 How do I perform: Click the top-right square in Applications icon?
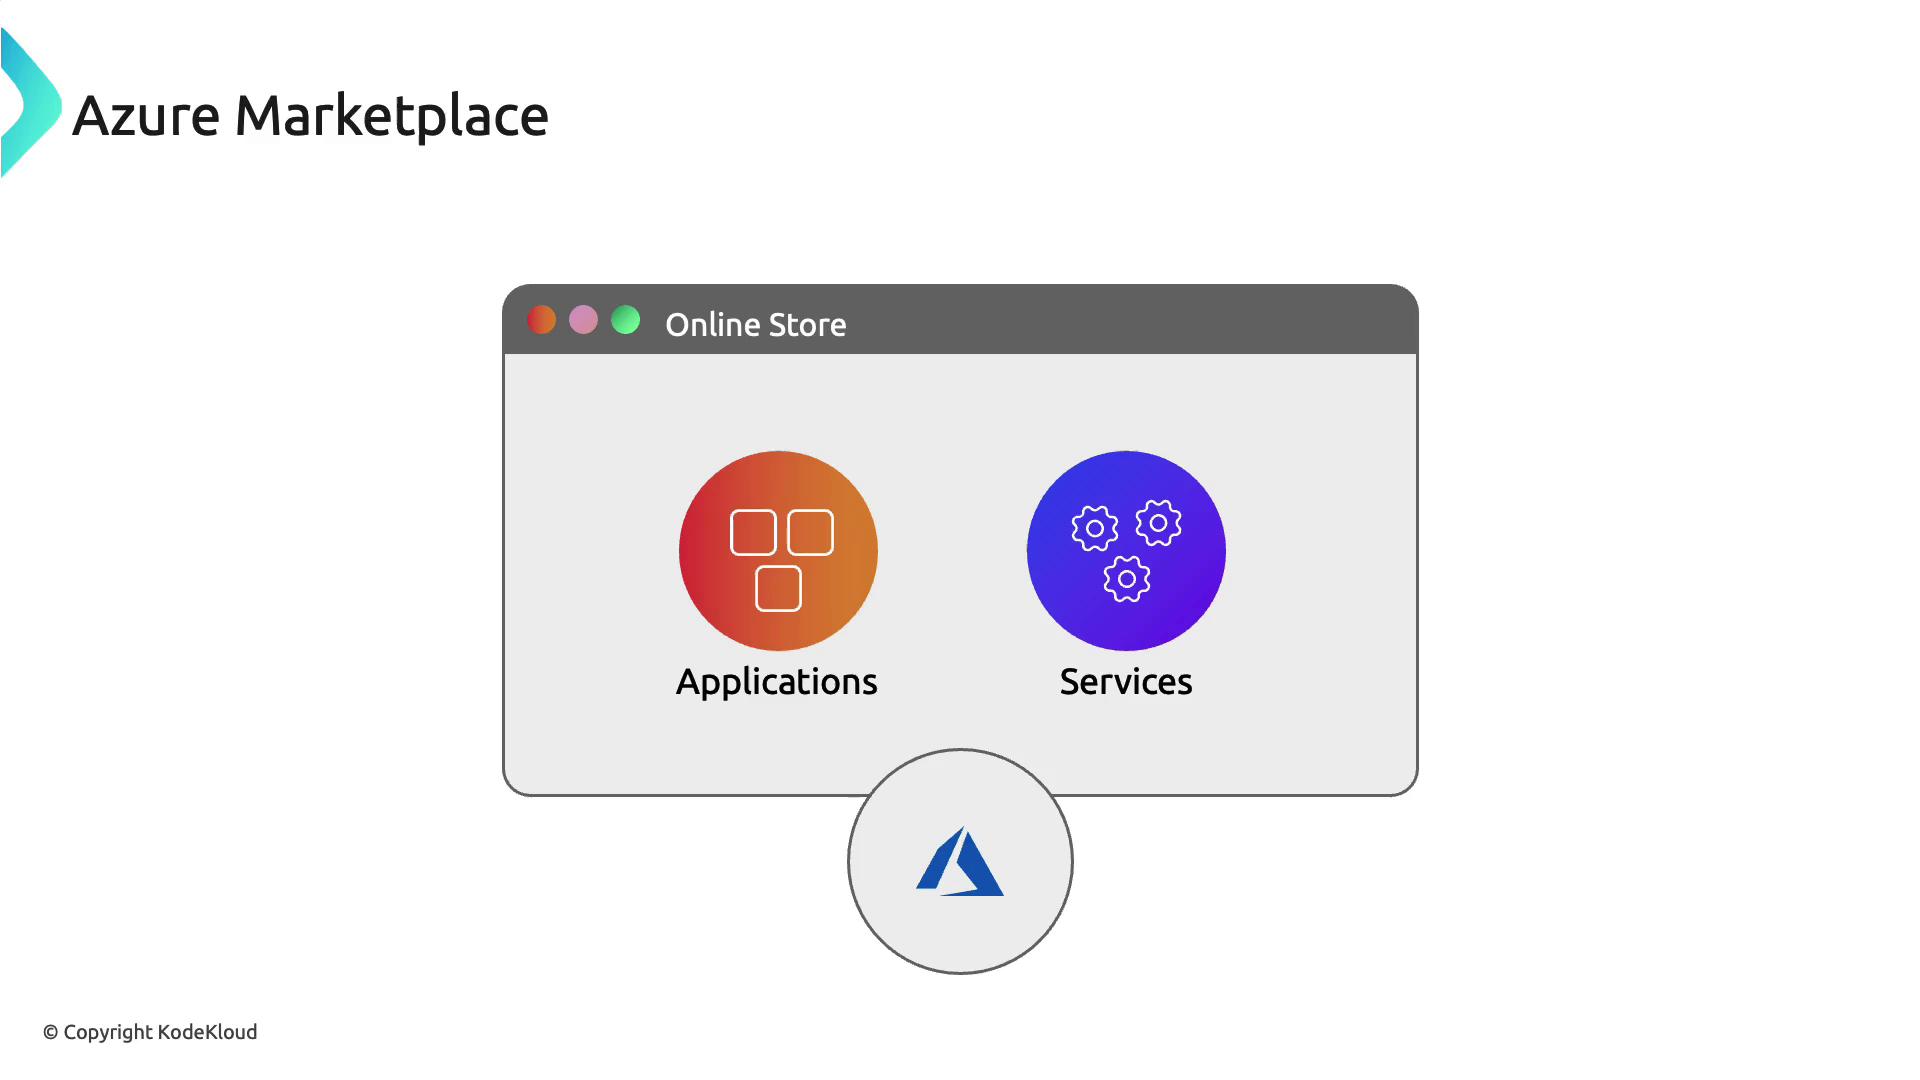click(810, 532)
